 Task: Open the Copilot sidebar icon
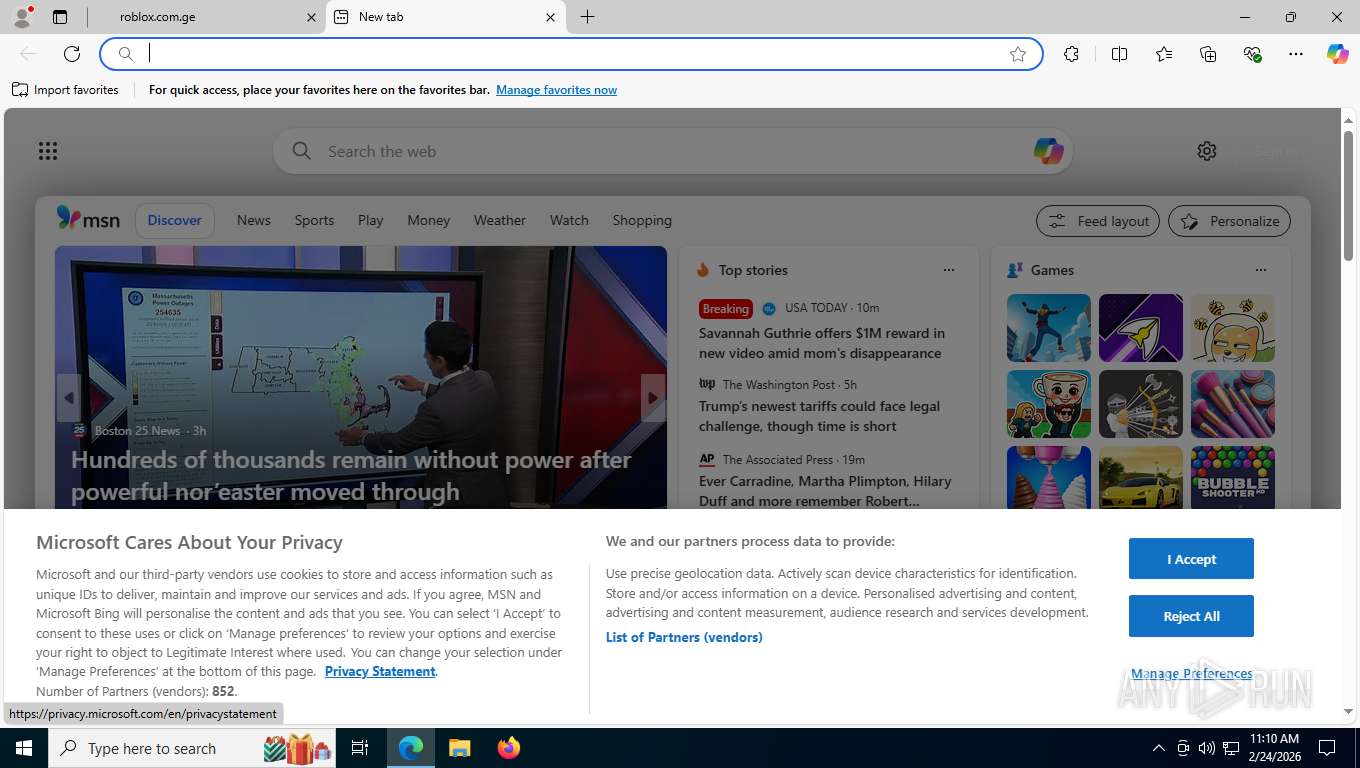[1338, 54]
